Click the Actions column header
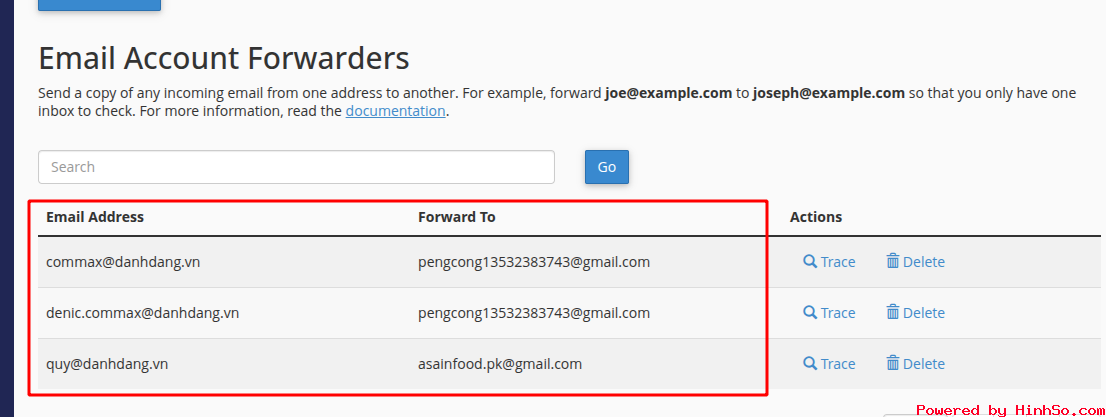Image resolution: width=1106 pixels, height=417 pixels. [816, 217]
